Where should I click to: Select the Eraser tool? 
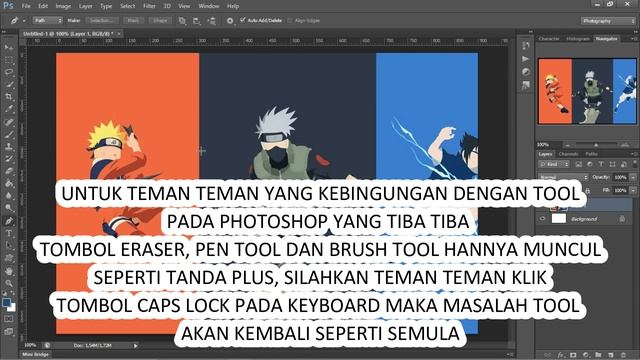pos(9,171)
